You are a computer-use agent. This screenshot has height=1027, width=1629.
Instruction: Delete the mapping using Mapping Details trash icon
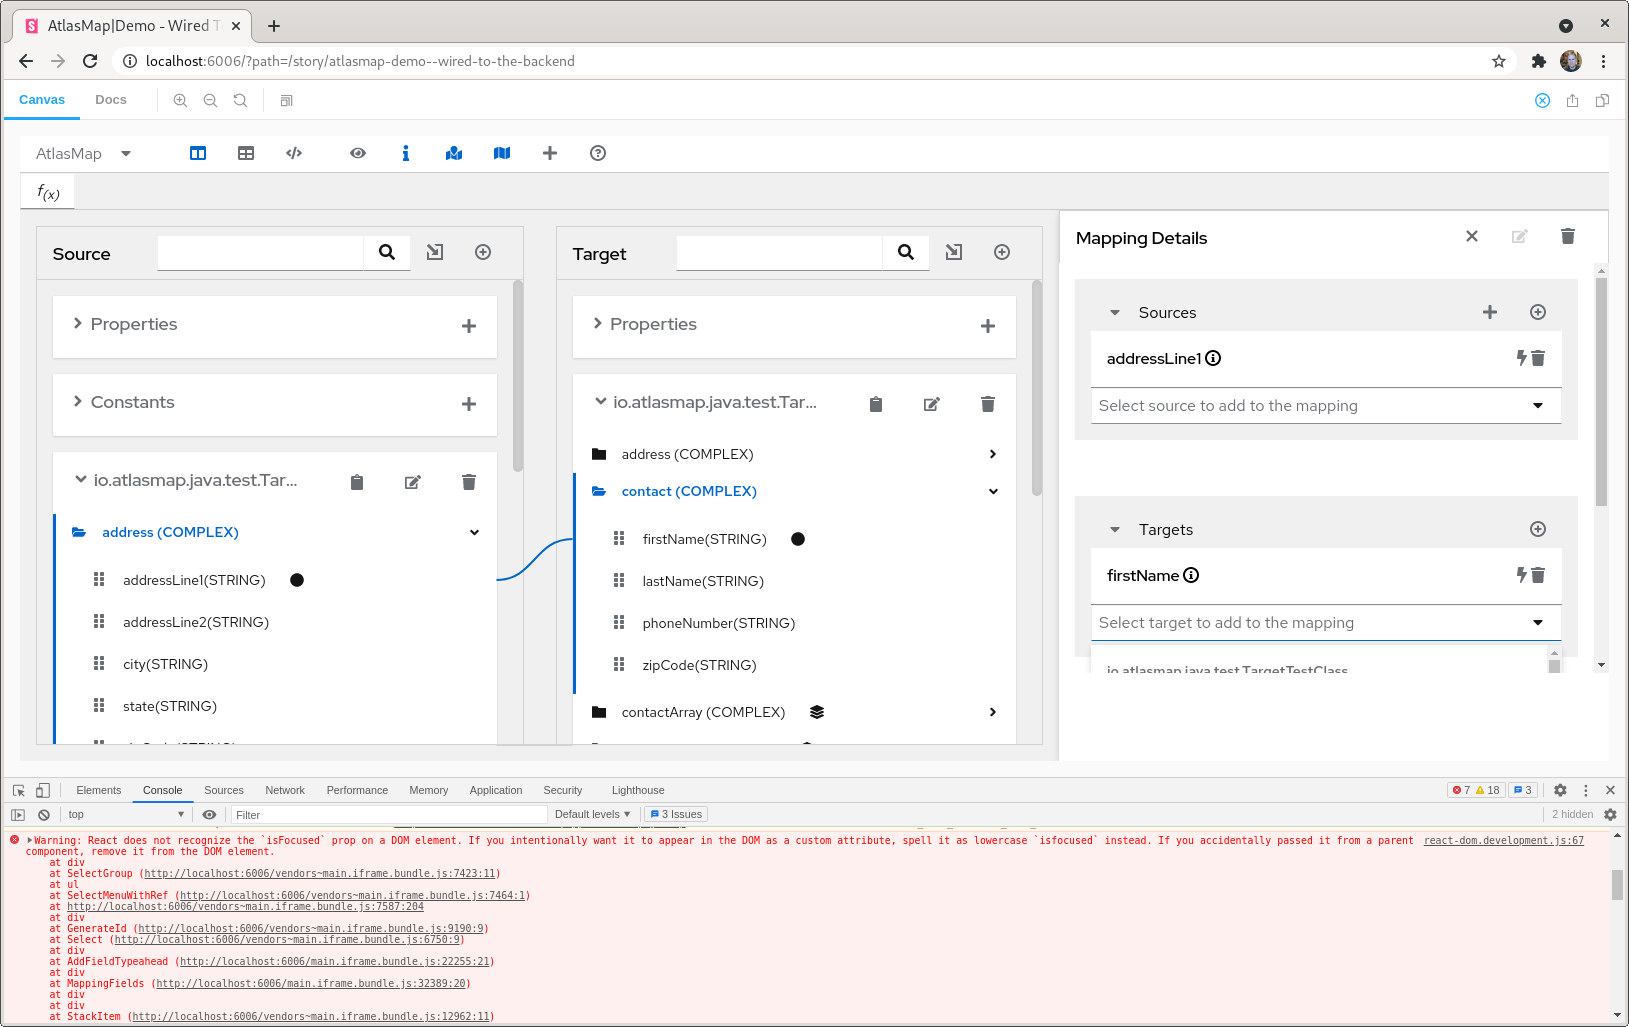pyautogui.click(x=1567, y=237)
